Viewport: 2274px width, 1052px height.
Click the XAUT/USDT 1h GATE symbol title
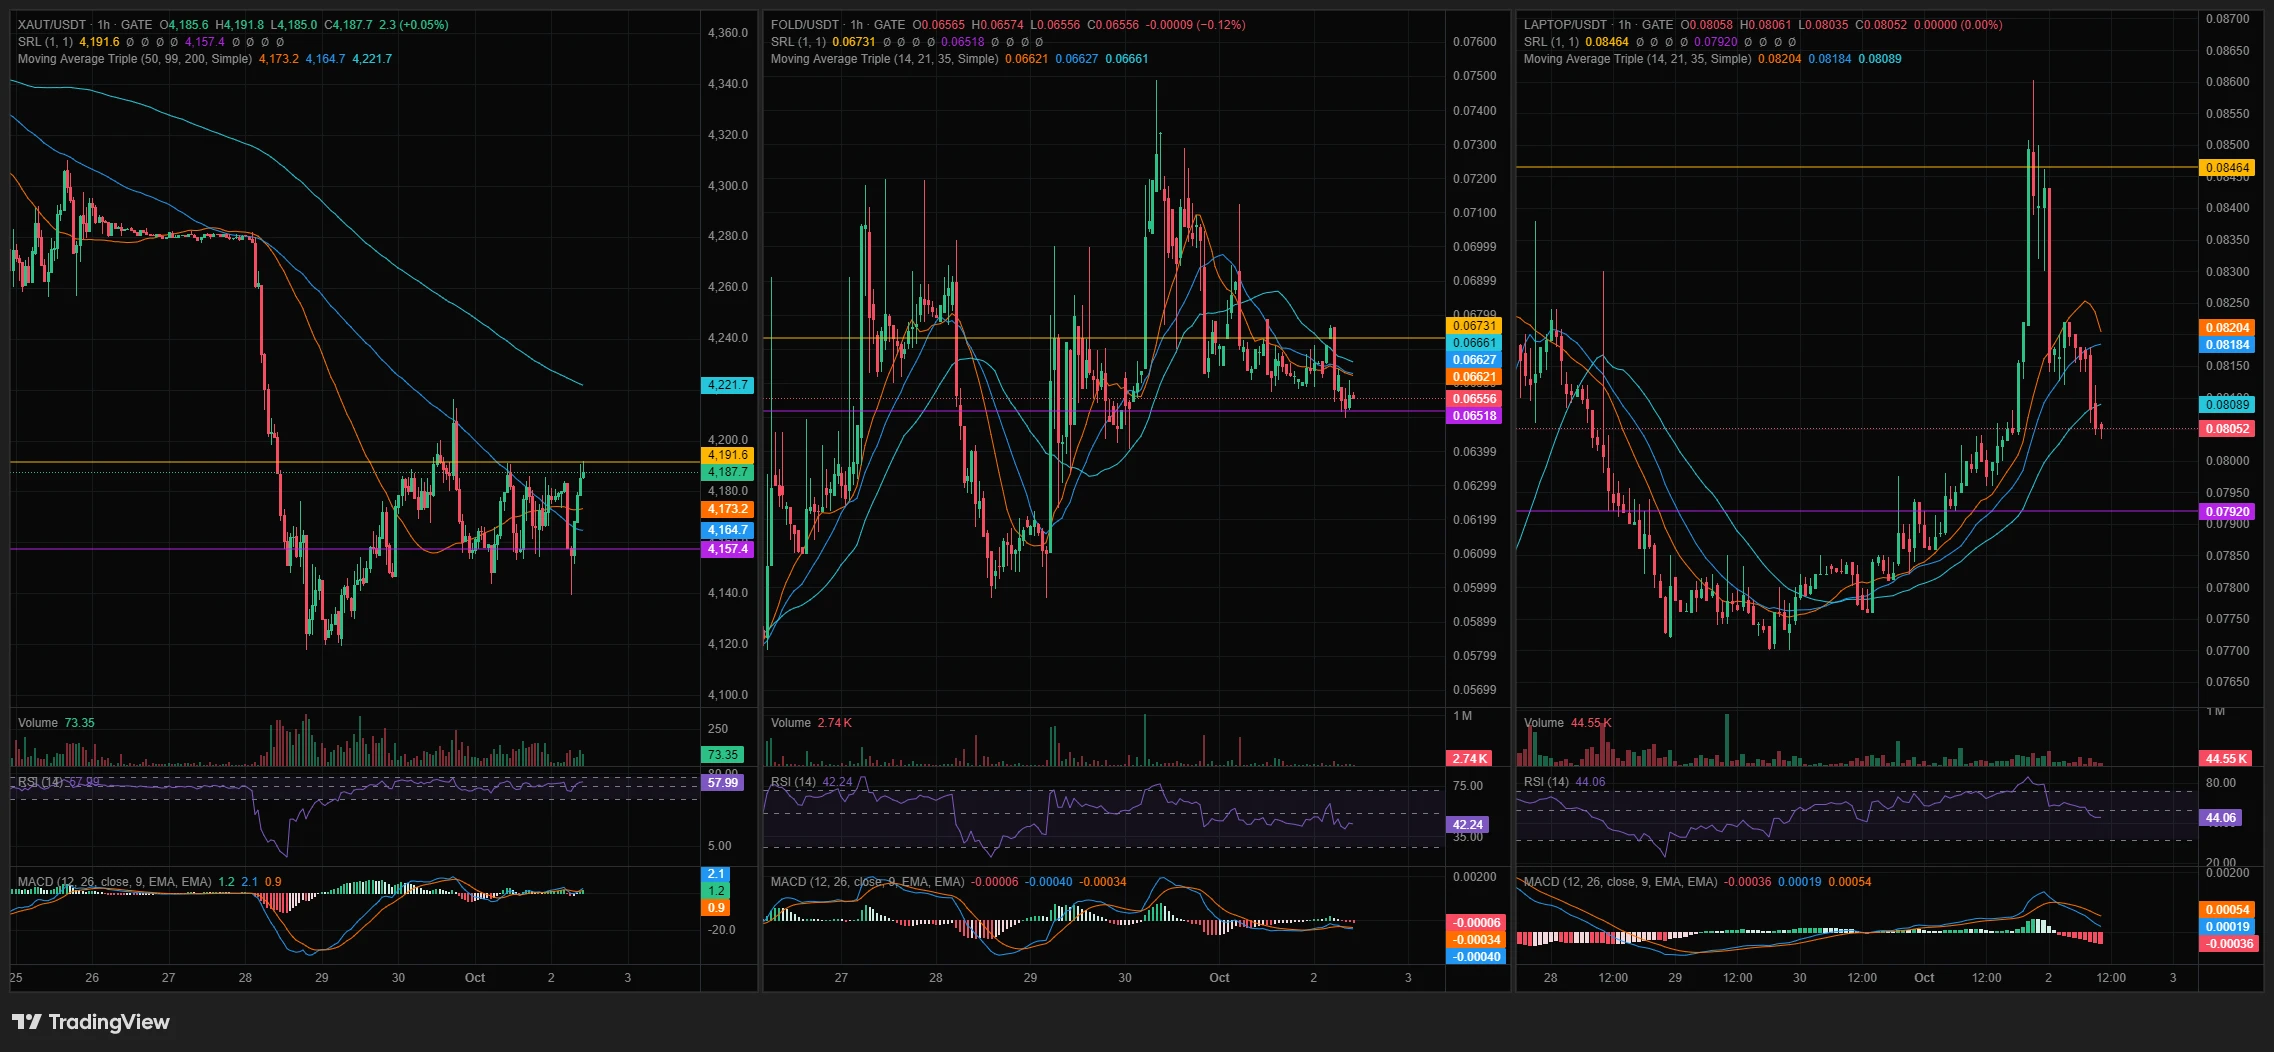tap(85, 25)
